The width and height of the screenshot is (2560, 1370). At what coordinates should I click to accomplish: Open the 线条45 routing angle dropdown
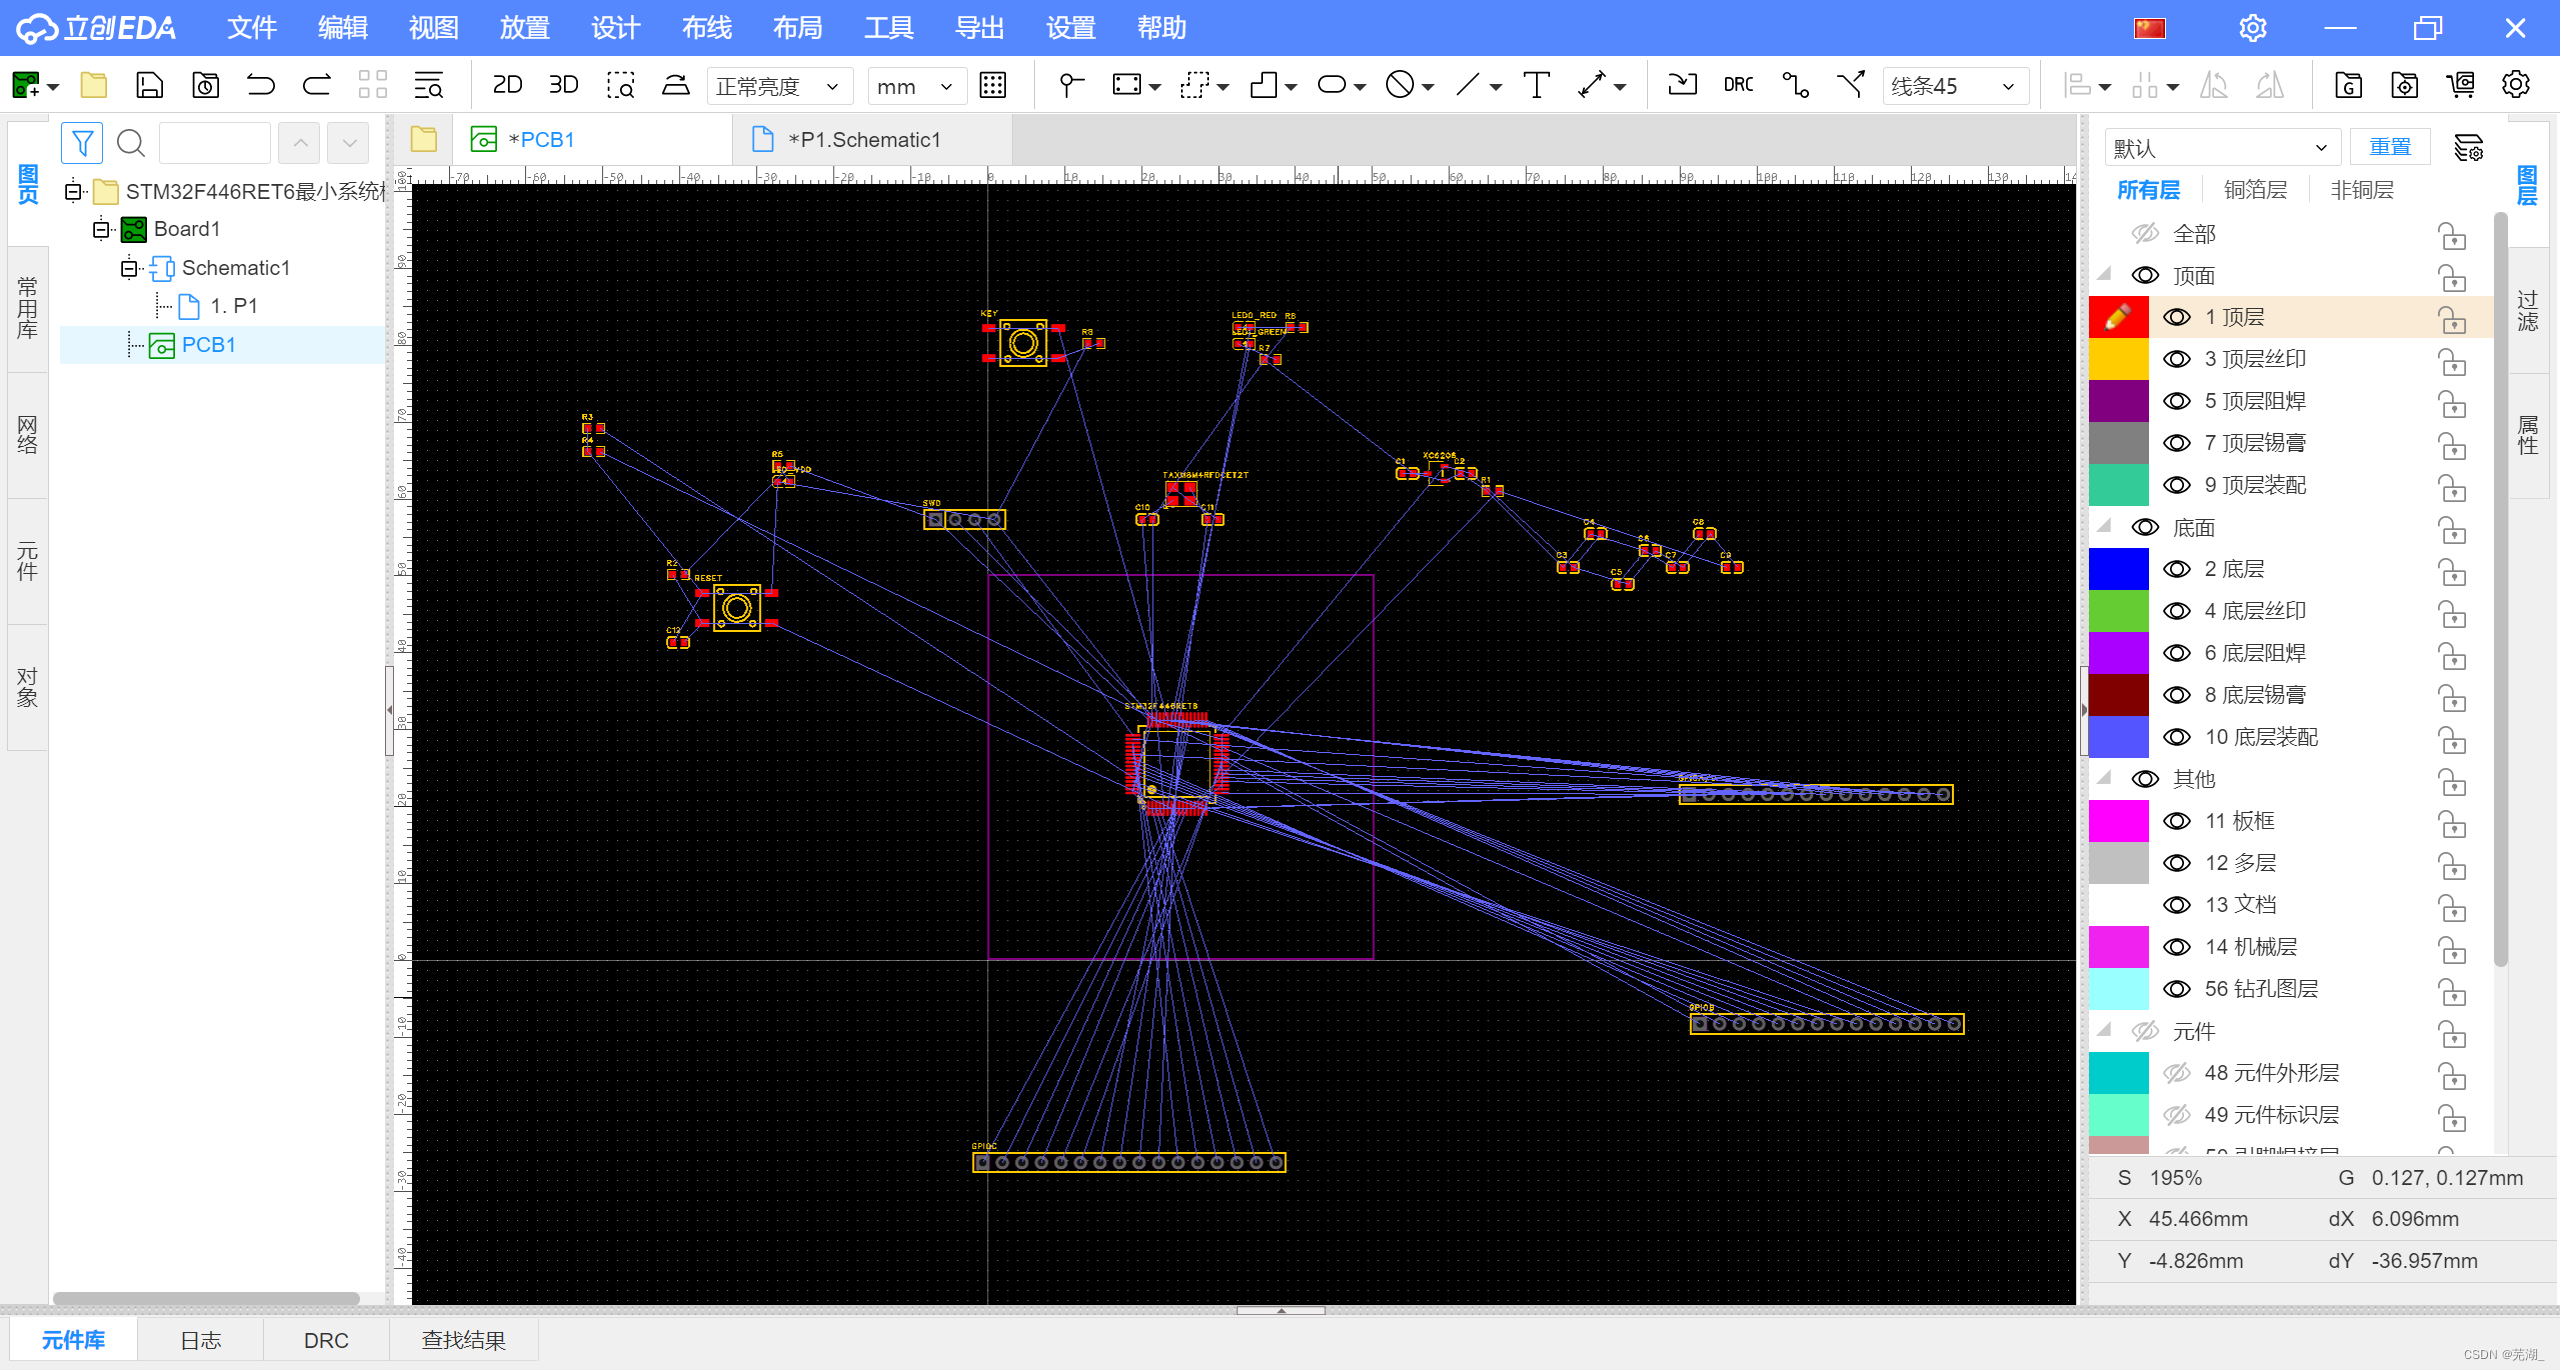click(1955, 87)
